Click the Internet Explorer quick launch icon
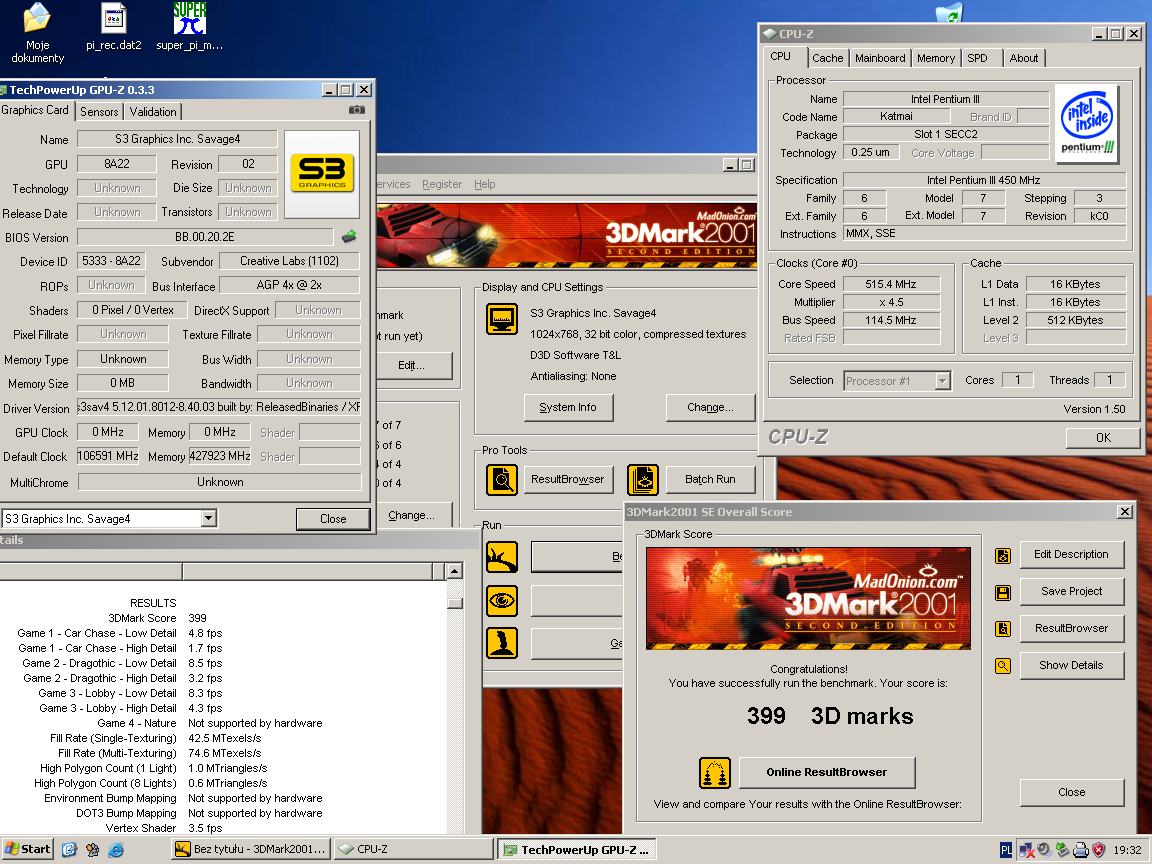 [116, 849]
